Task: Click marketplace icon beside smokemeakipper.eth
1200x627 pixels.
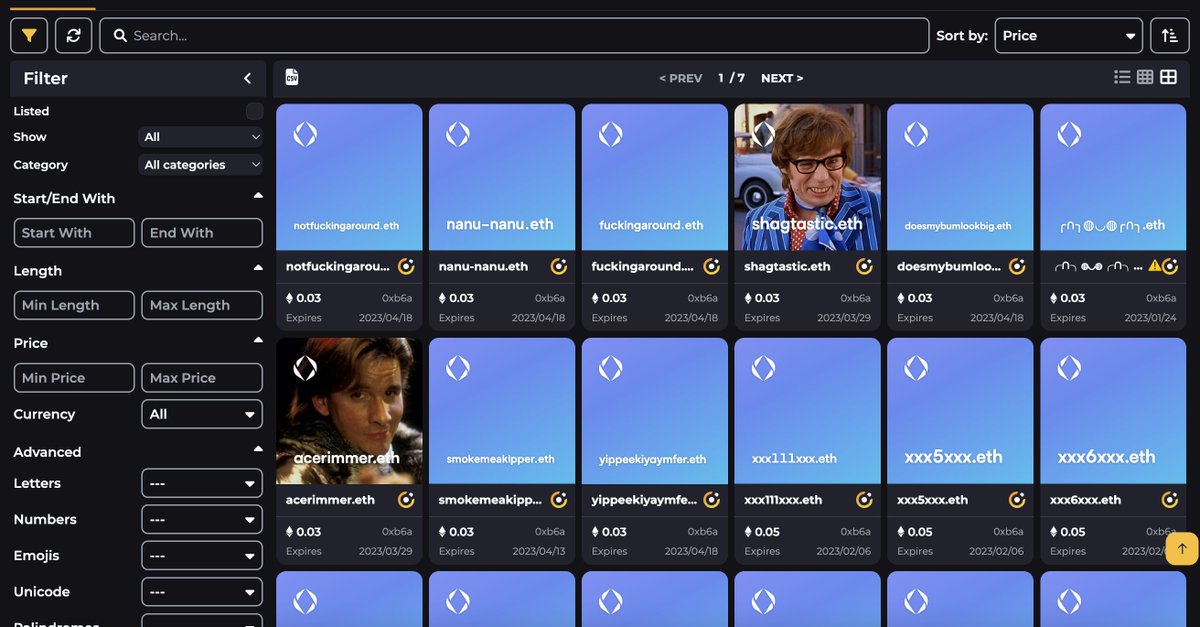Action: pos(559,499)
